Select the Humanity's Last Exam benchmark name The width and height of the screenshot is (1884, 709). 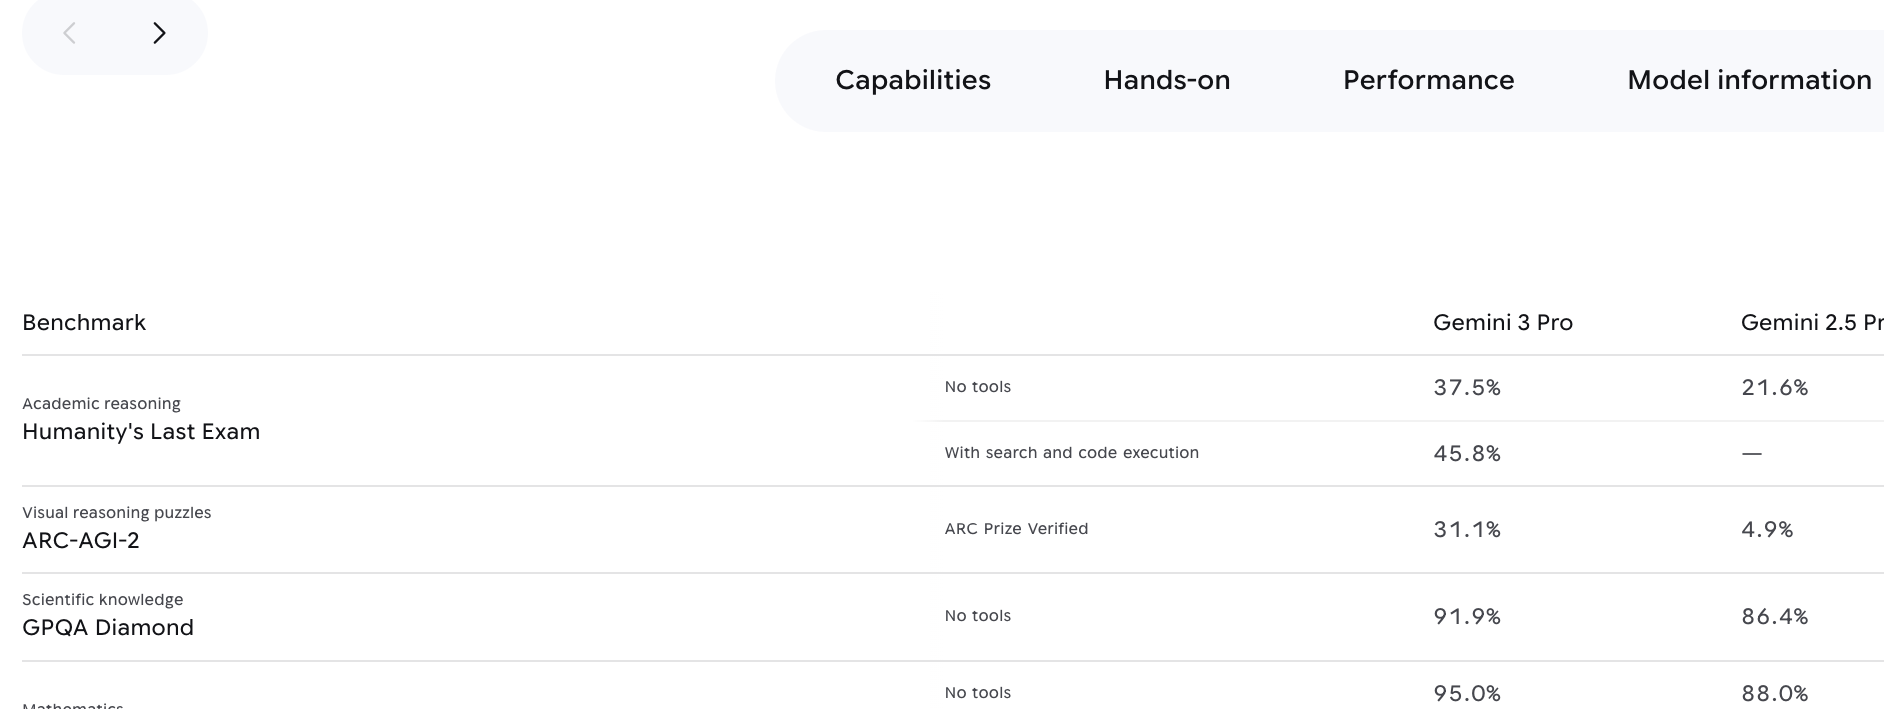click(x=141, y=431)
